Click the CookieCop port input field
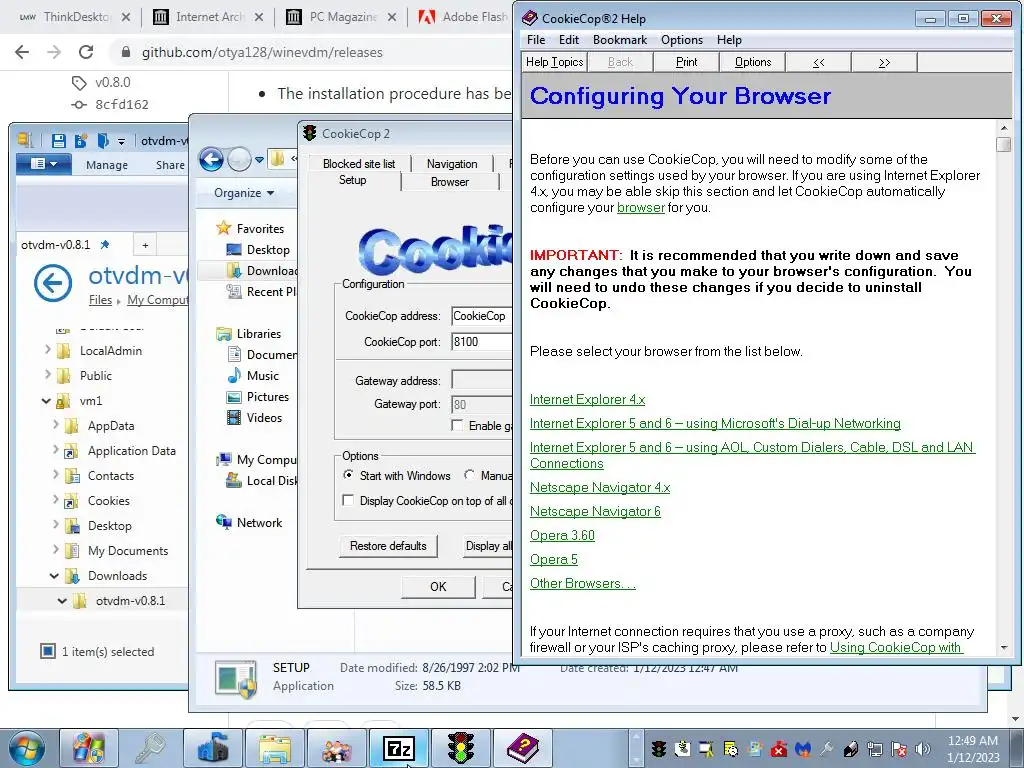The width and height of the screenshot is (1024, 768). coord(481,342)
